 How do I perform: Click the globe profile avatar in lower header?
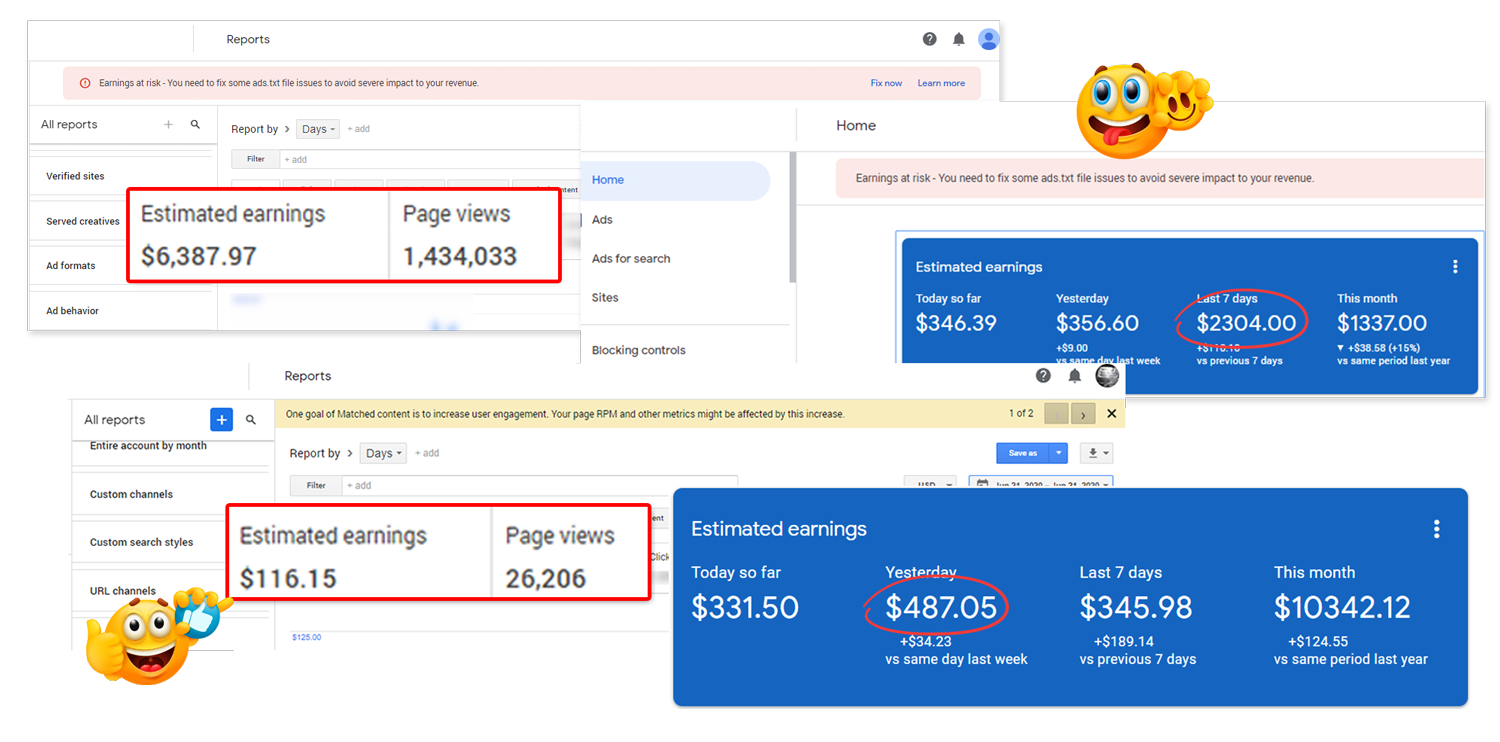coord(1106,376)
